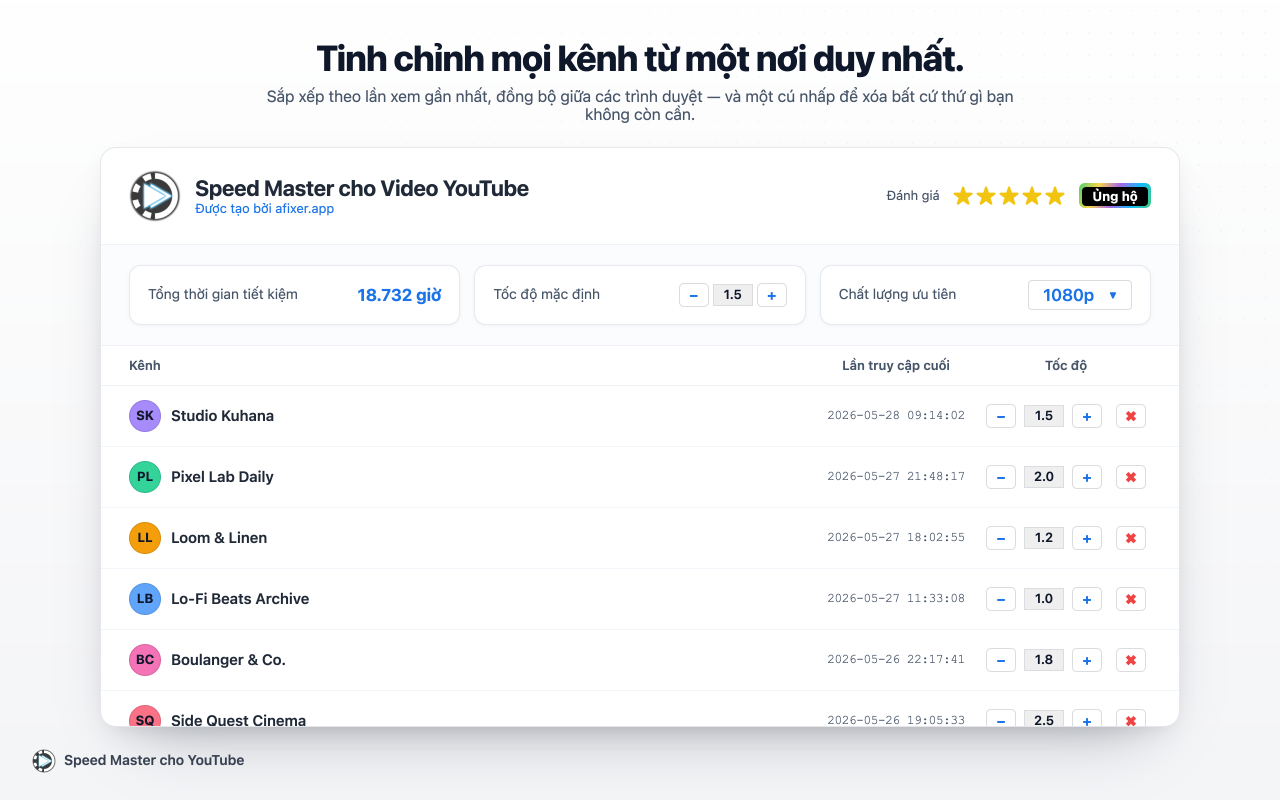The height and width of the screenshot is (800, 1280).
Task: Click the LB avatar for Lo-Fi Beats Archive
Action: 145,599
